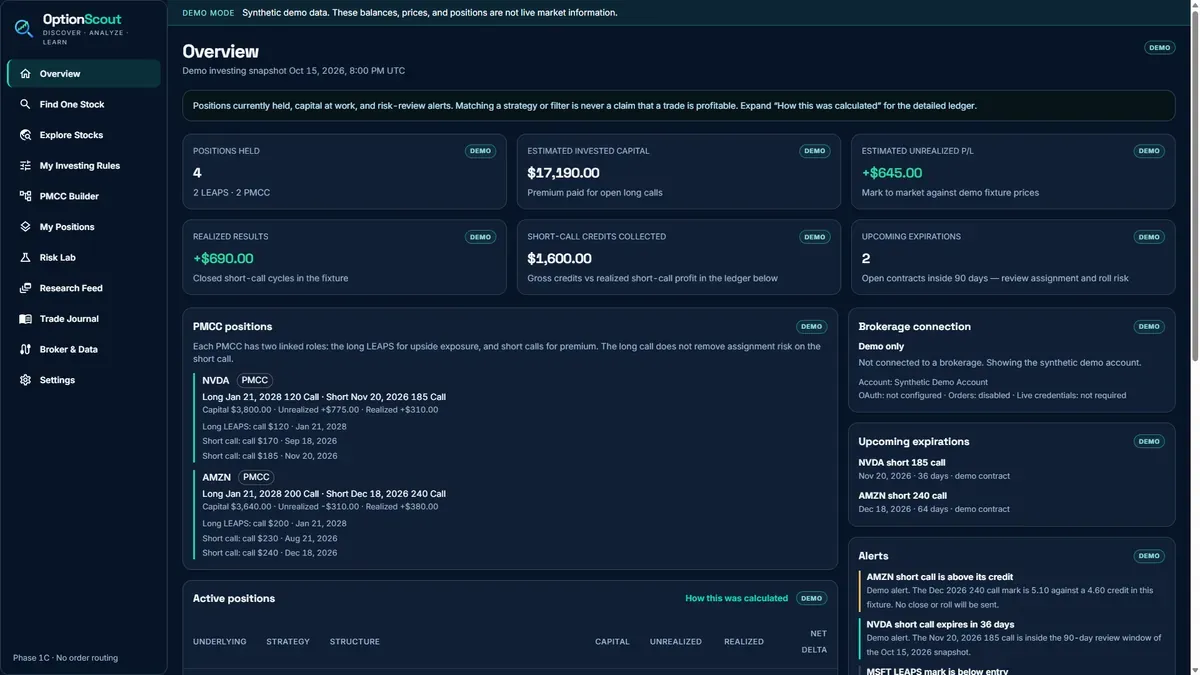The height and width of the screenshot is (675, 1200).
Task: Click the STRUCTURE column header
Action: [355, 641]
